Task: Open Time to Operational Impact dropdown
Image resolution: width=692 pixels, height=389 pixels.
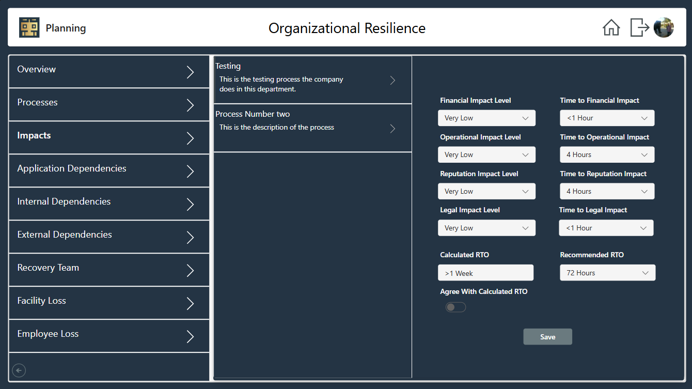Action: (607, 155)
